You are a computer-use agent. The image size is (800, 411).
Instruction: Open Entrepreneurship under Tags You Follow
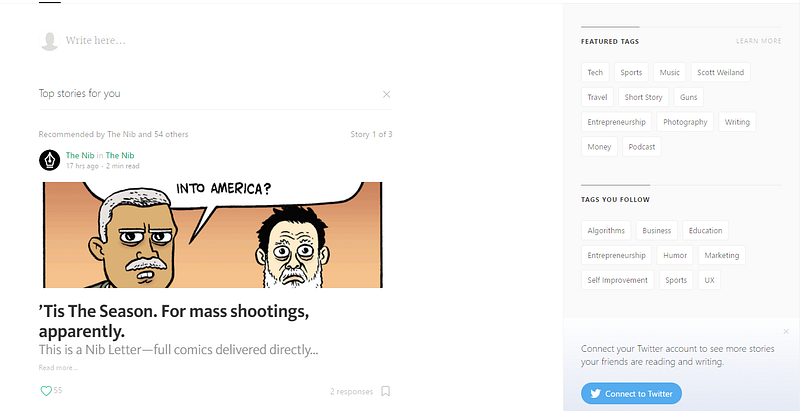coord(616,255)
